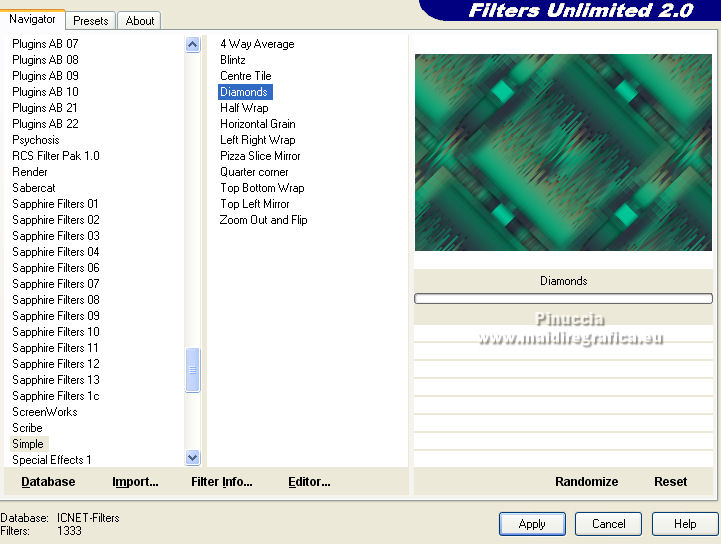This screenshot has width=721, height=544.
Task: Click the category list scroll-up arrow
Action: tap(193, 45)
